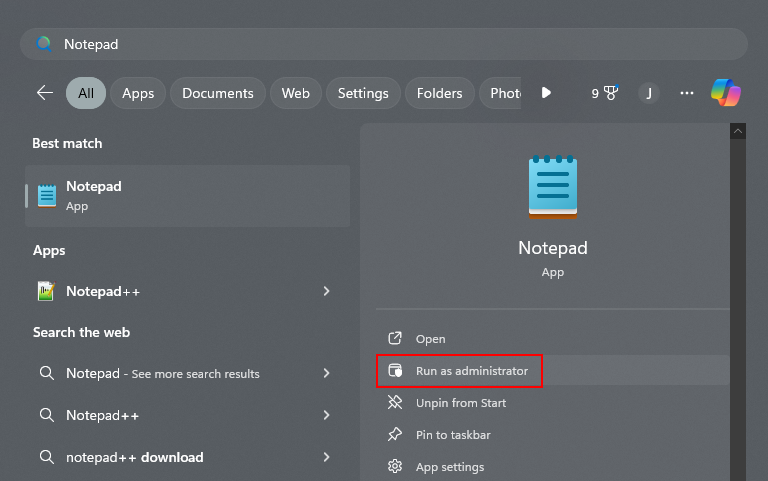Switch to the Apps filter tab
Screen dimensions: 768x481
(x=138, y=93)
